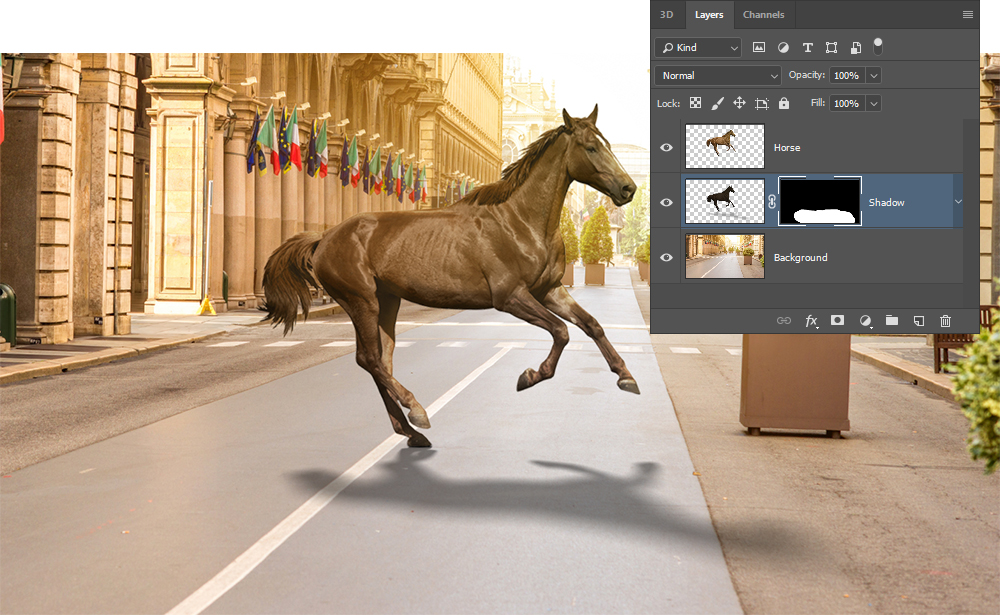Screen dimensions: 1000x615
Task: Click the Fill percentage value field
Action: pos(846,104)
